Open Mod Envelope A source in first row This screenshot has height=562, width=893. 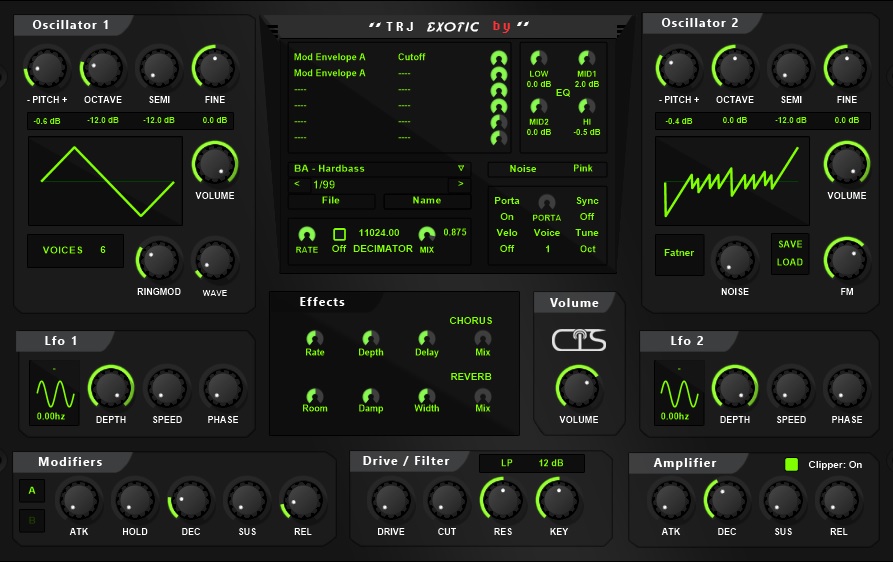[329, 57]
